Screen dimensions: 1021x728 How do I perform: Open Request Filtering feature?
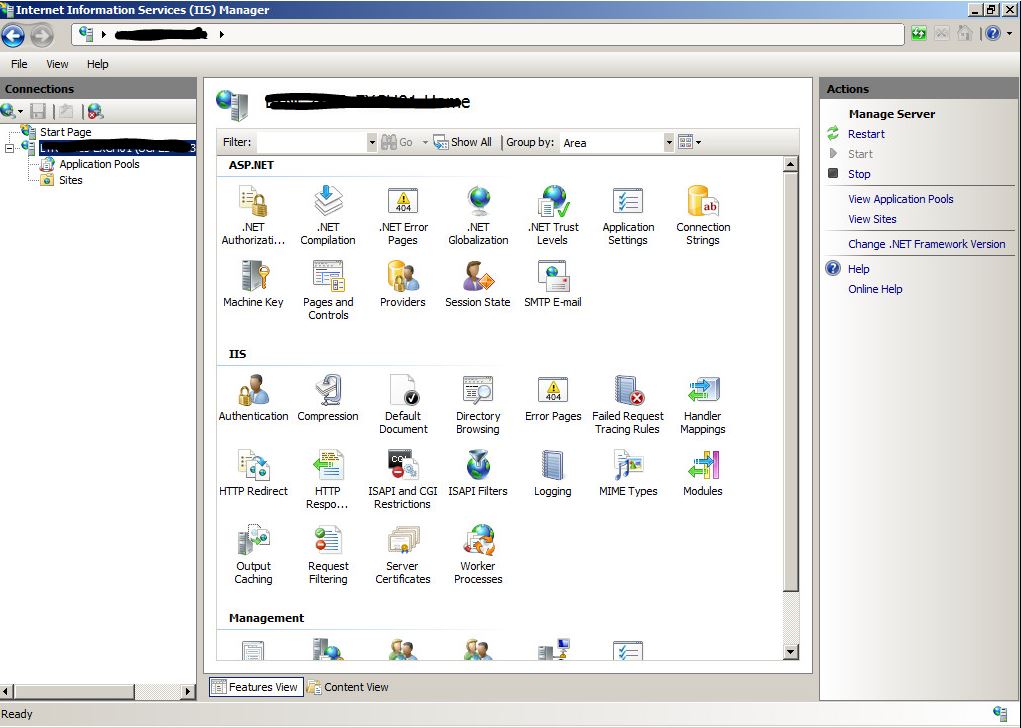[x=328, y=554]
